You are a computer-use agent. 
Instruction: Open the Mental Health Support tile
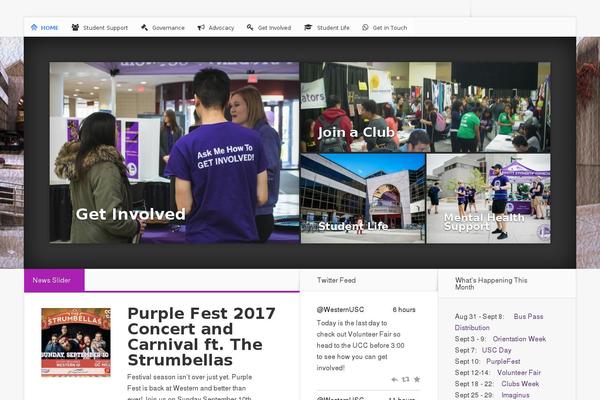tap(489, 199)
